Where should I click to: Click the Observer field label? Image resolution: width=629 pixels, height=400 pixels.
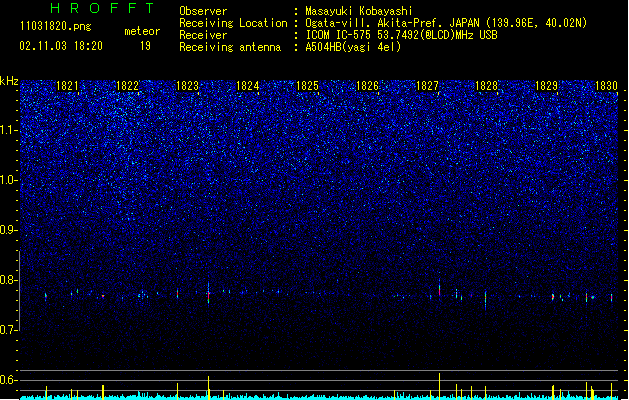tap(203, 11)
